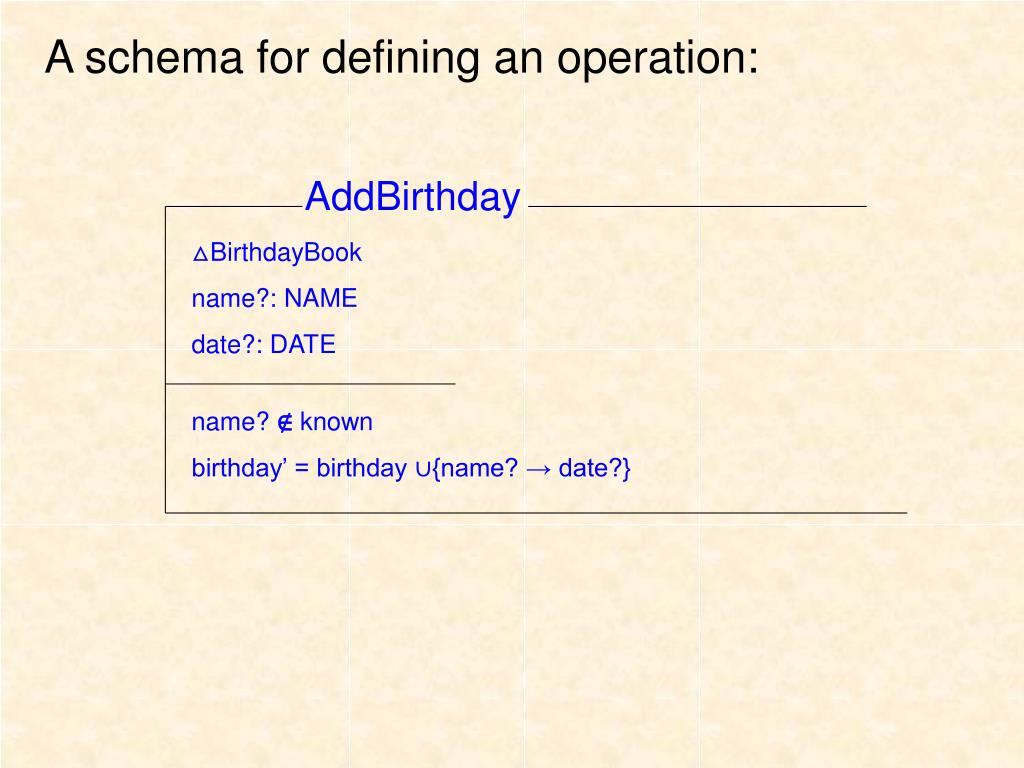
Task: Click the top border line right of AddBirthday
Action: point(697,206)
